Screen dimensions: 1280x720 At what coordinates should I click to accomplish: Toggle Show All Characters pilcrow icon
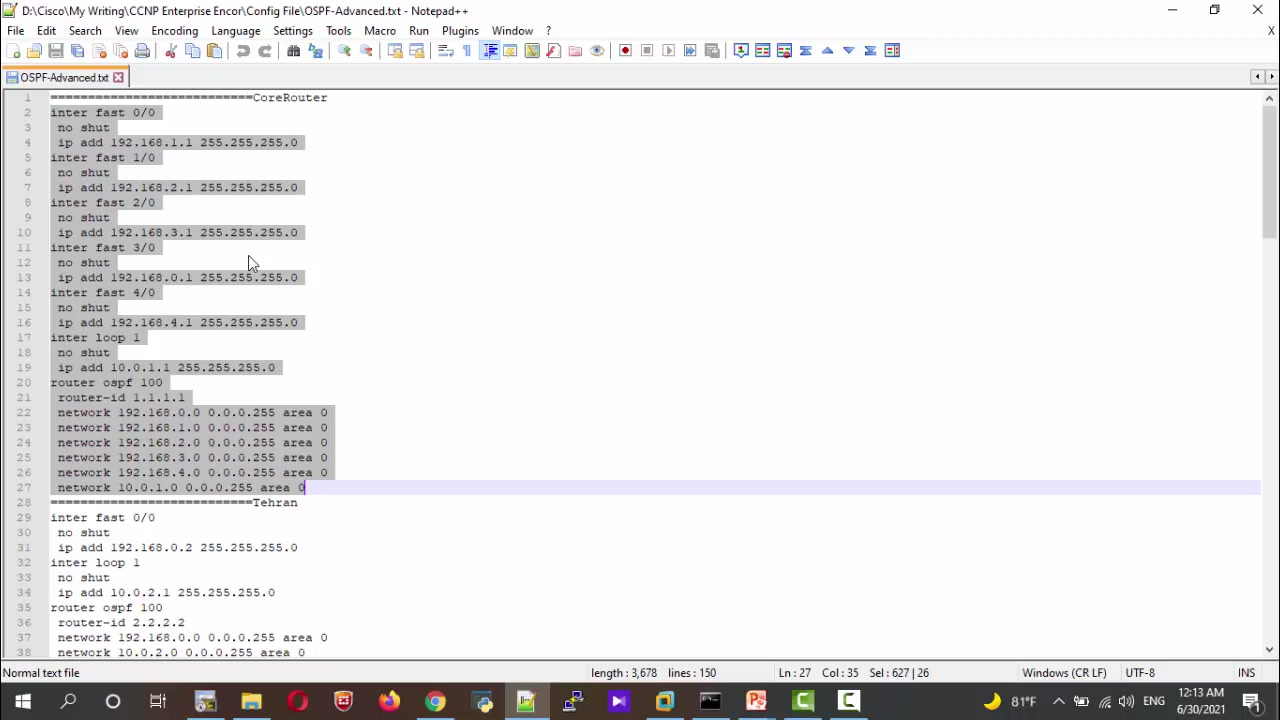coord(467,51)
